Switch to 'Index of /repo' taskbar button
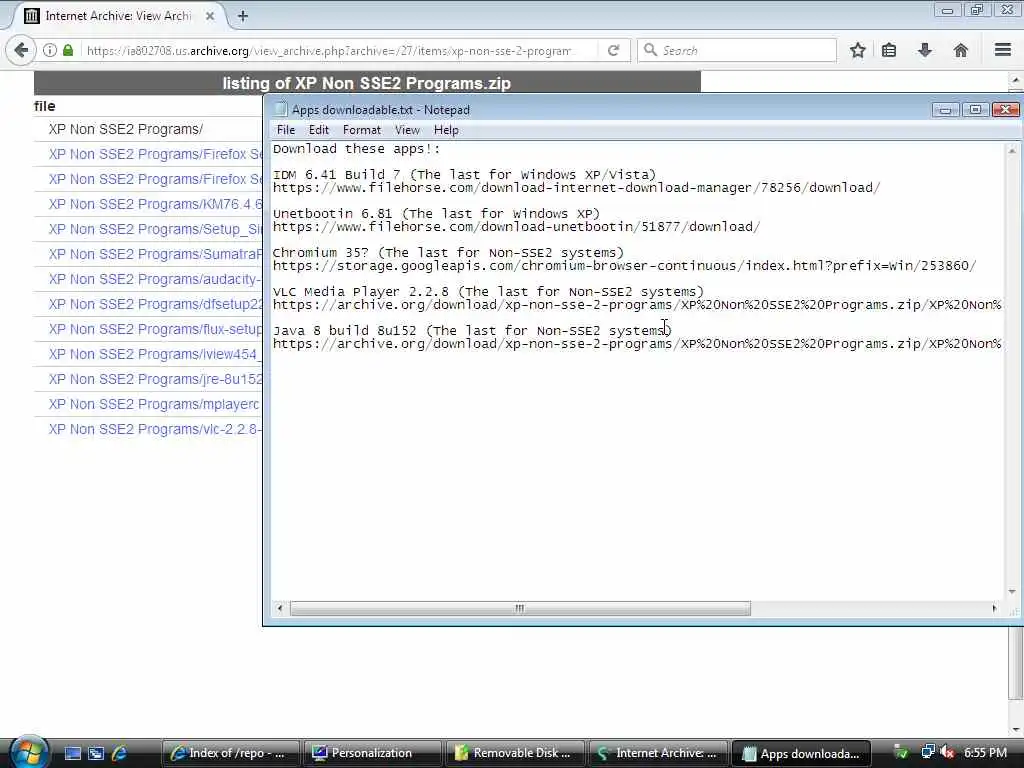 click(229, 753)
